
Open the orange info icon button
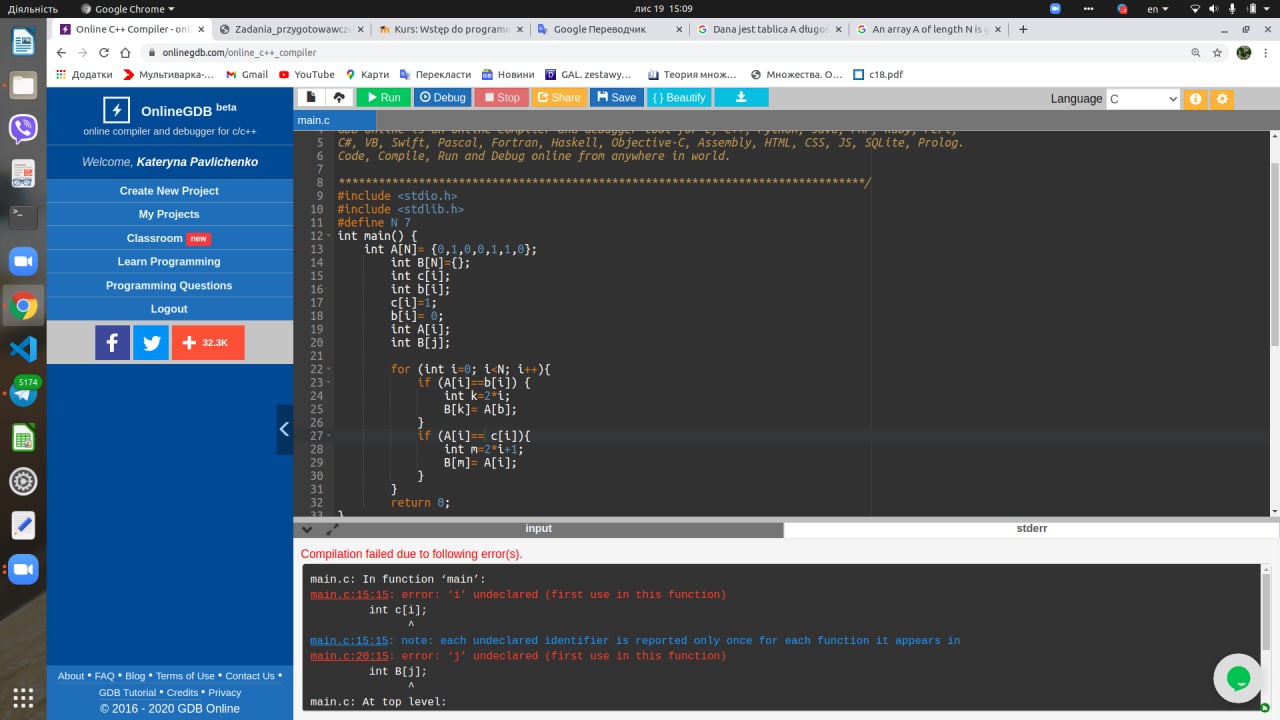[x=1194, y=98]
